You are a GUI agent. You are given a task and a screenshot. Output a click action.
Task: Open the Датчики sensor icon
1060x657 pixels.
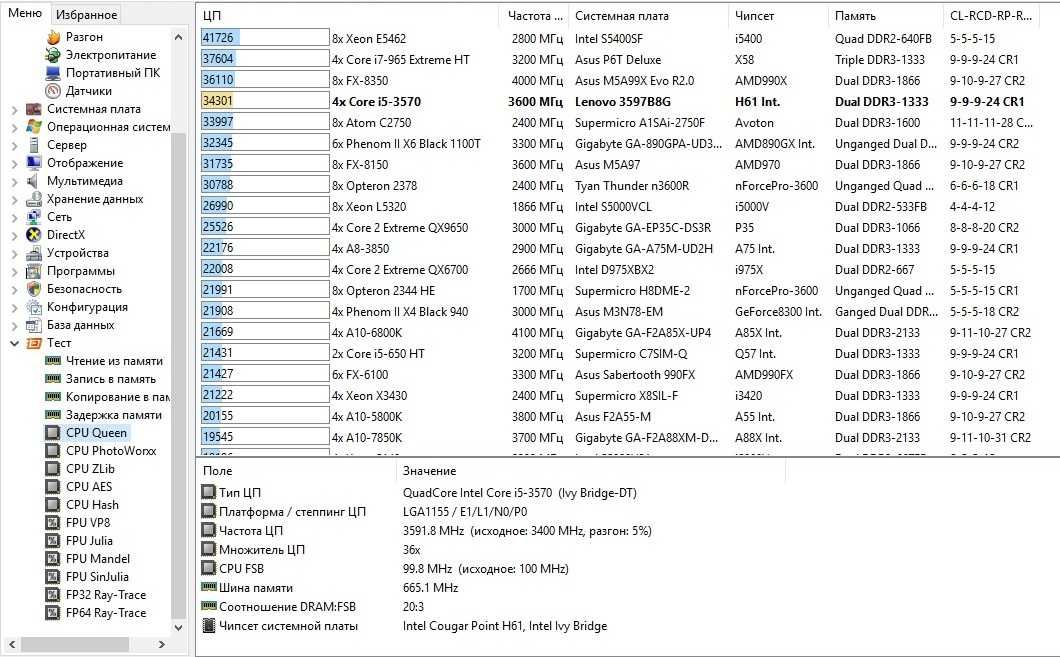(53, 91)
